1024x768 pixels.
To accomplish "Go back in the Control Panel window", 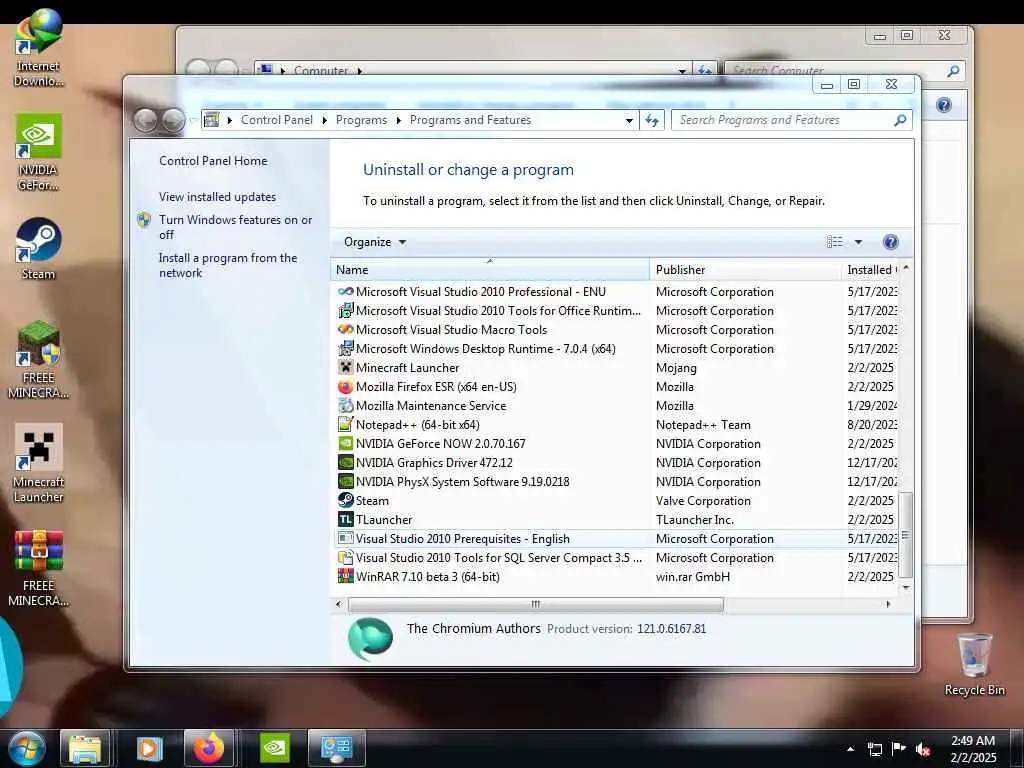I will click(146, 120).
